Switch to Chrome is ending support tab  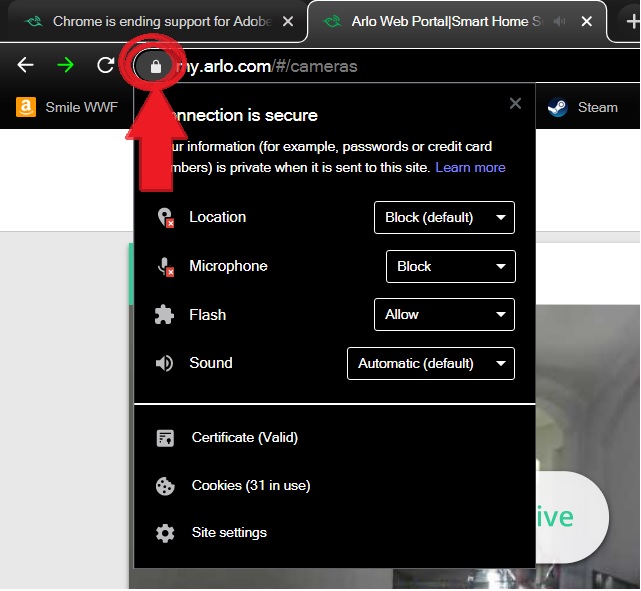[x=157, y=21]
